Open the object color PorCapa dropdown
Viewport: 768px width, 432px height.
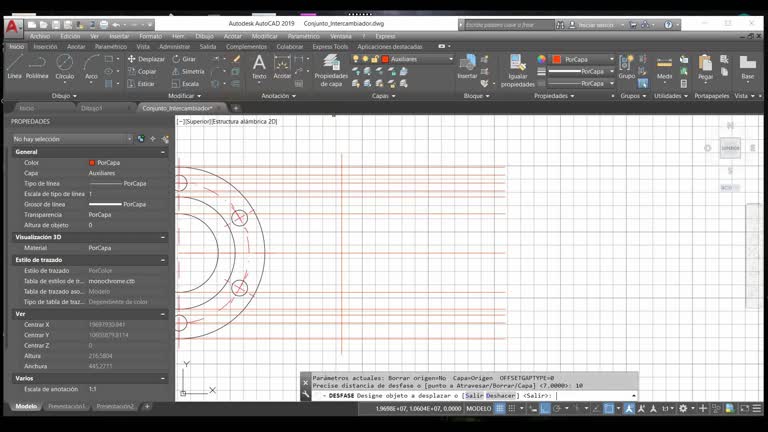point(582,59)
